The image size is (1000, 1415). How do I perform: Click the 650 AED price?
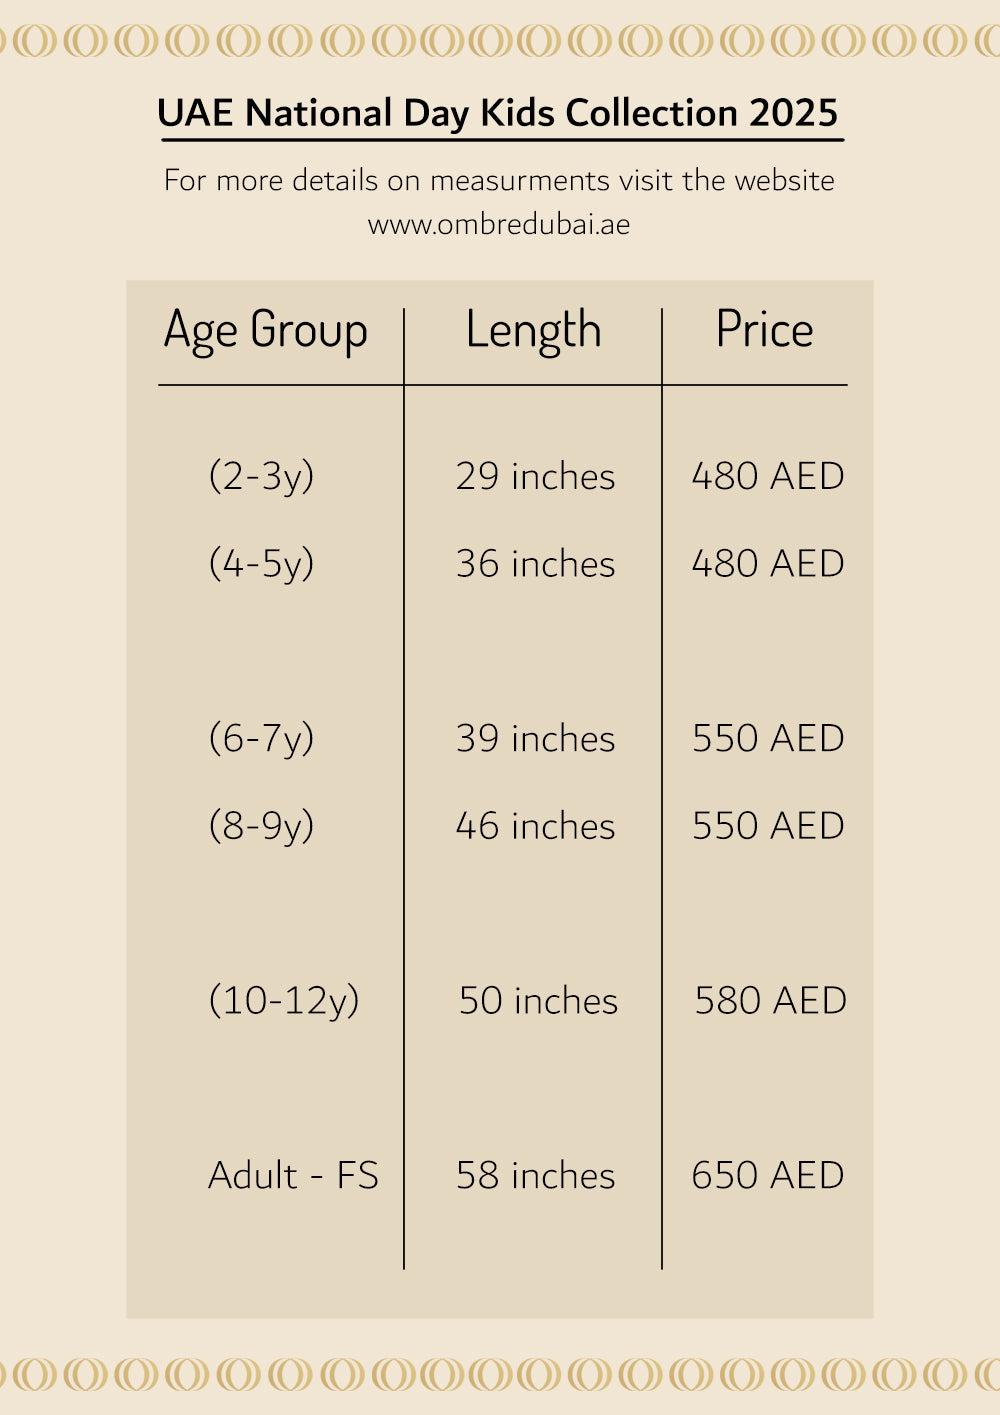click(767, 1176)
